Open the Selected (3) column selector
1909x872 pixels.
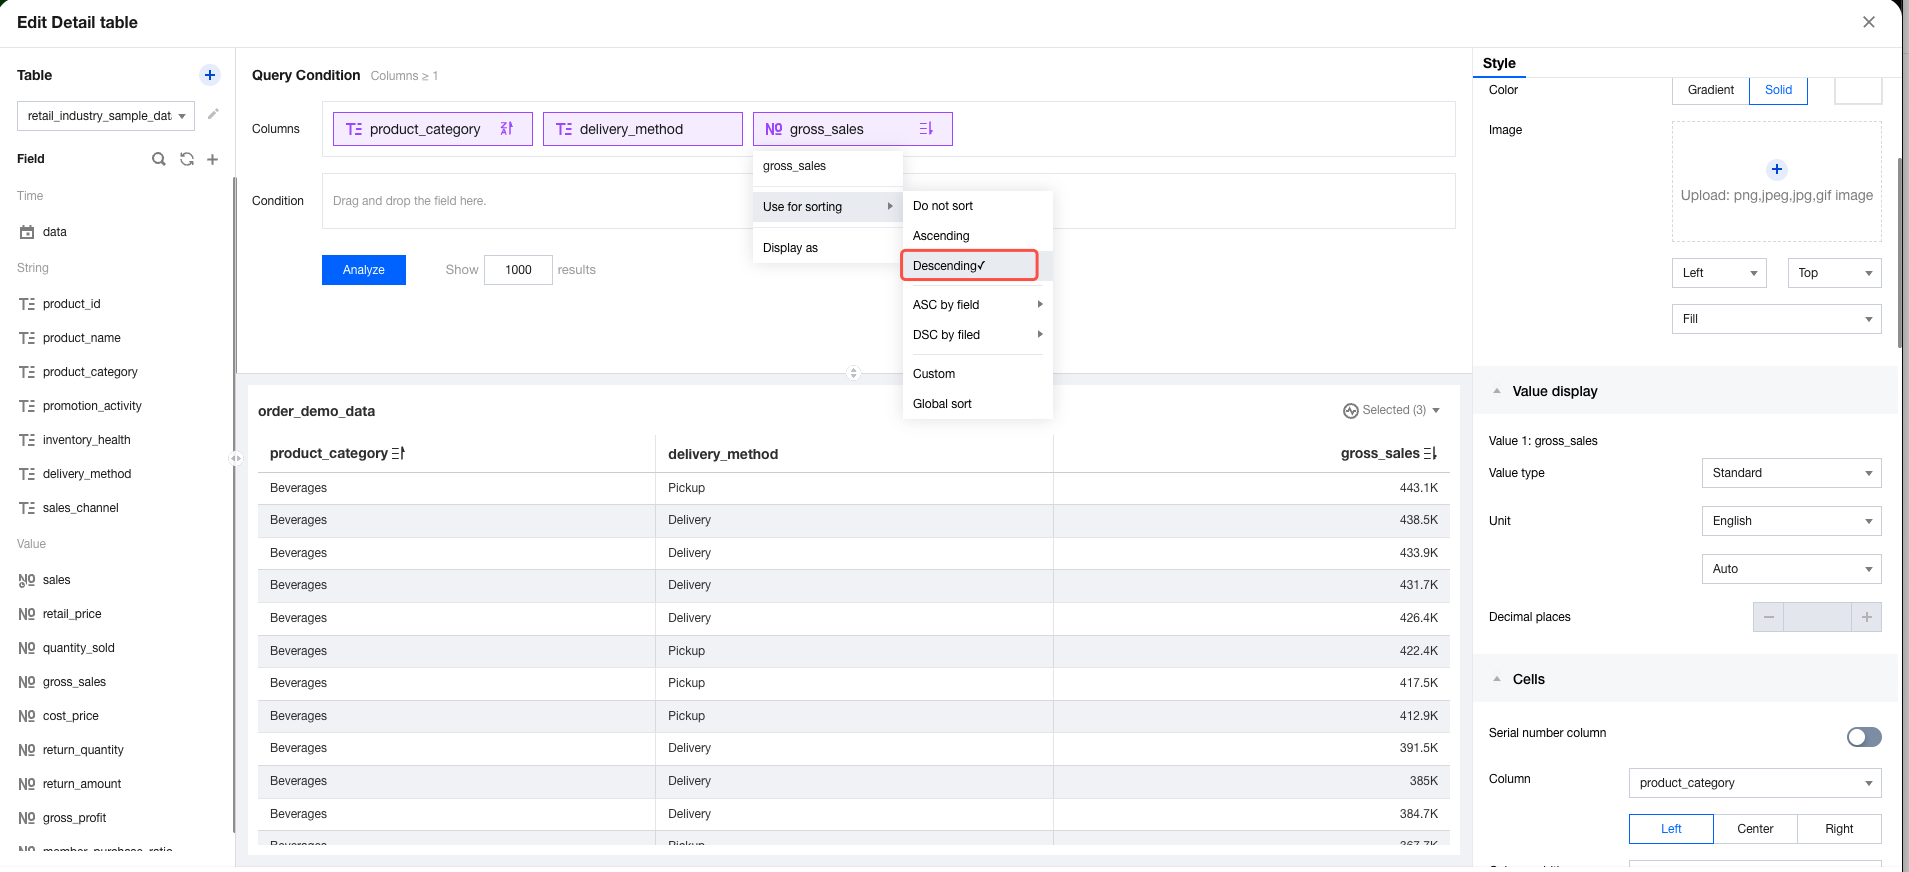tap(1392, 410)
